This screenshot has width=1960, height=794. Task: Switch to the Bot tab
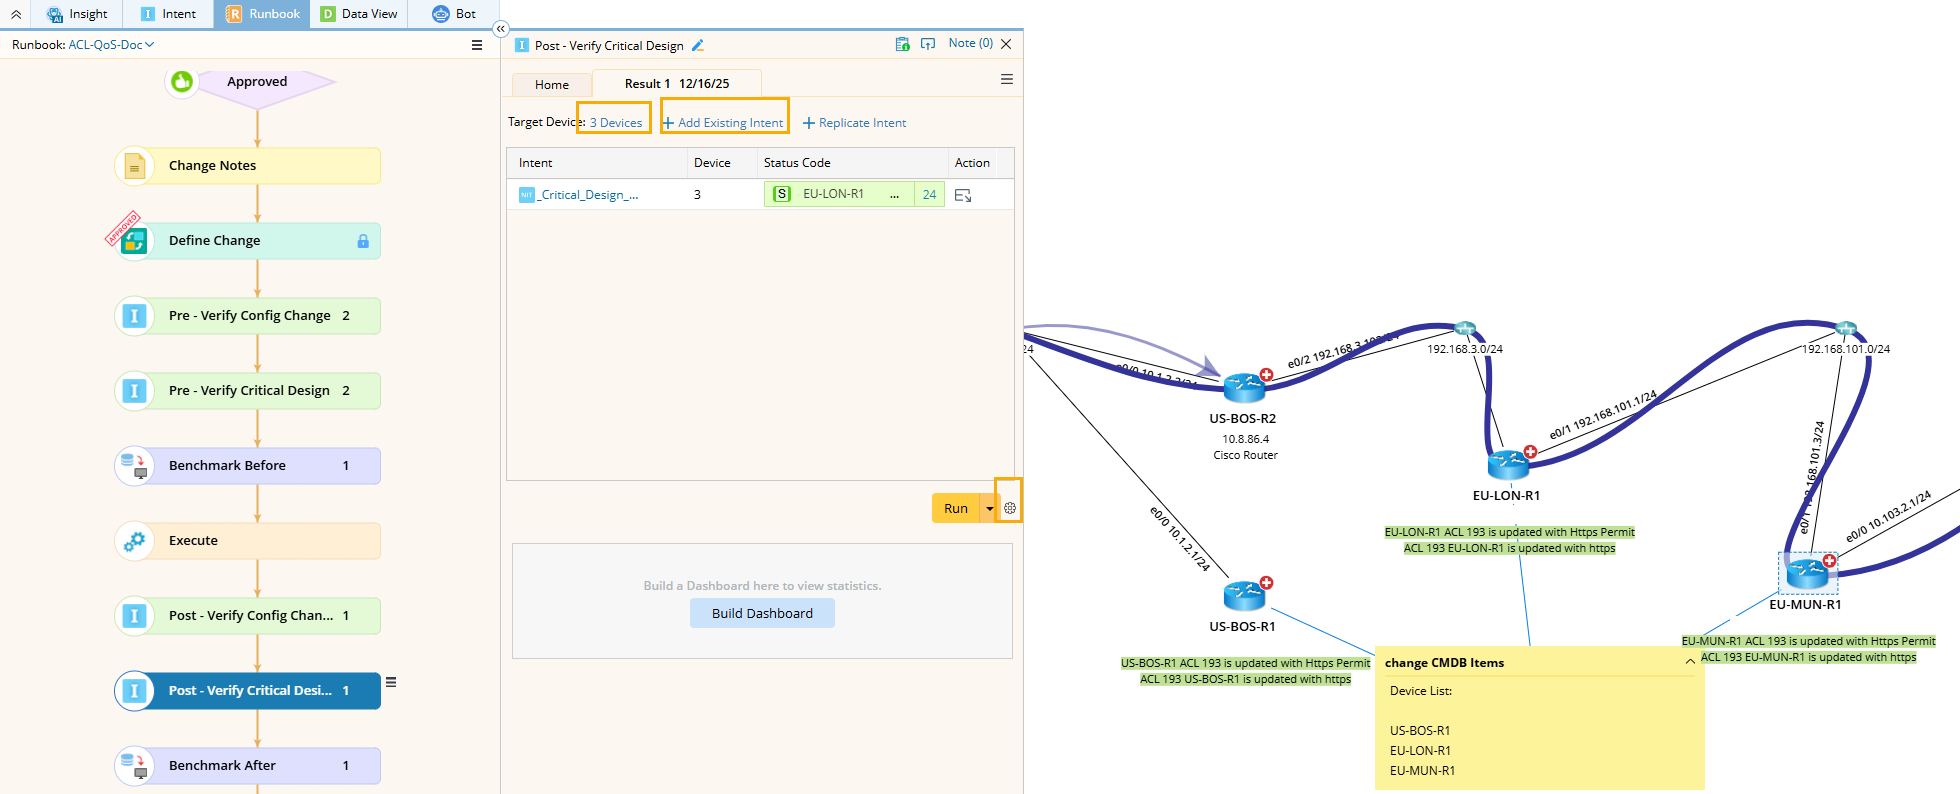[x=454, y=14]
